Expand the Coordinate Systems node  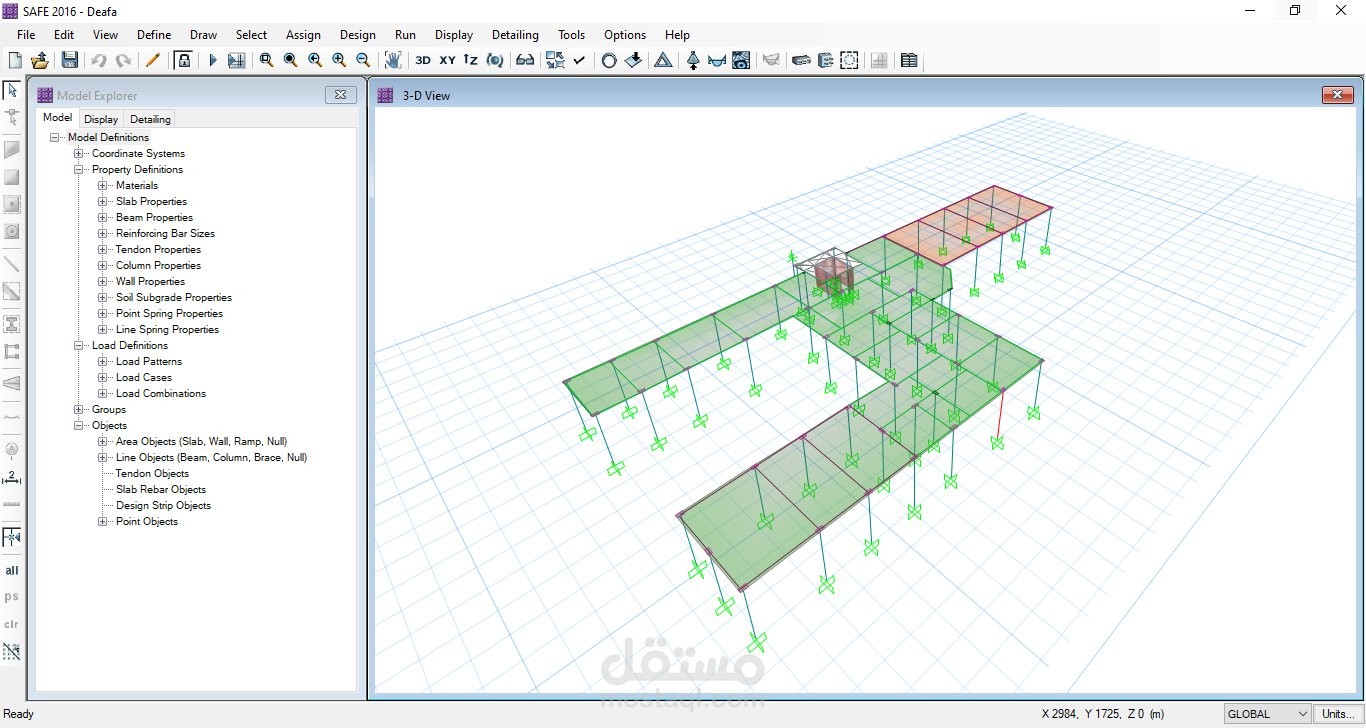(79, 153)
